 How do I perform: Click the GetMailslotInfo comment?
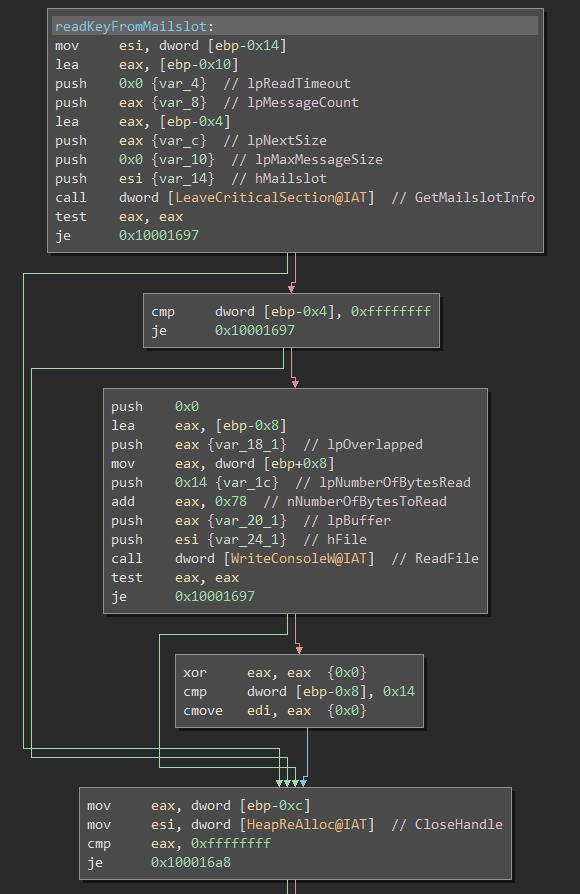[463, 197]
